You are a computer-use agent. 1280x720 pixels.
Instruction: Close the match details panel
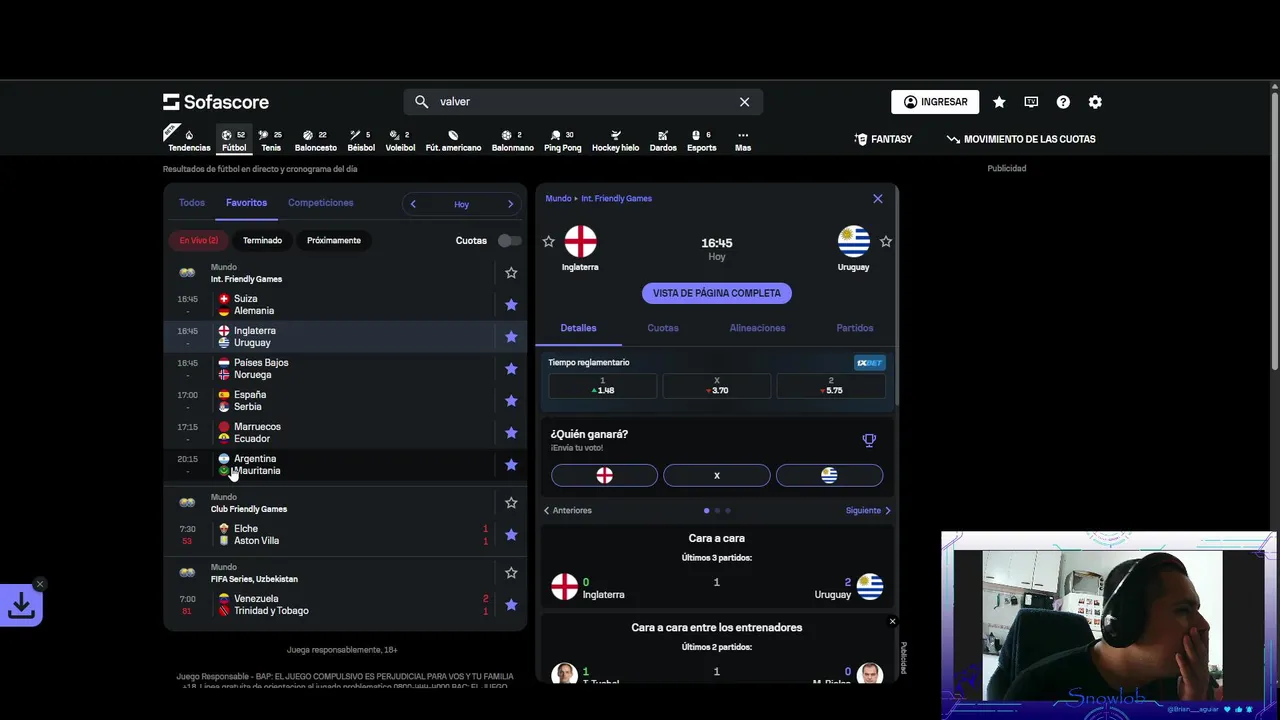coord(878,199)
